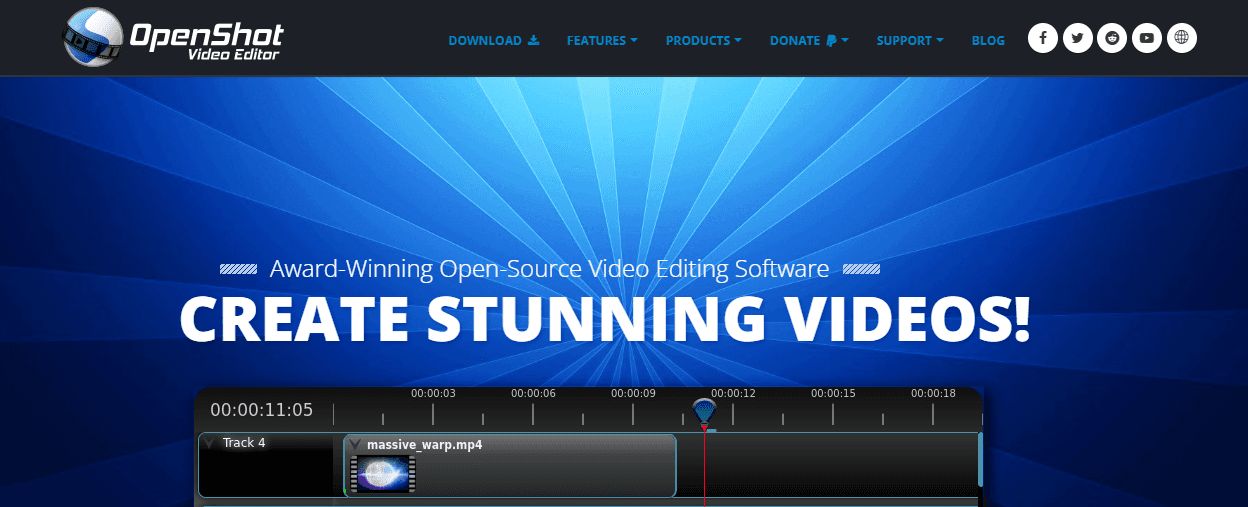
Task: Click the Create Stunning Videos headline
Action: click(x=605, y=318)
